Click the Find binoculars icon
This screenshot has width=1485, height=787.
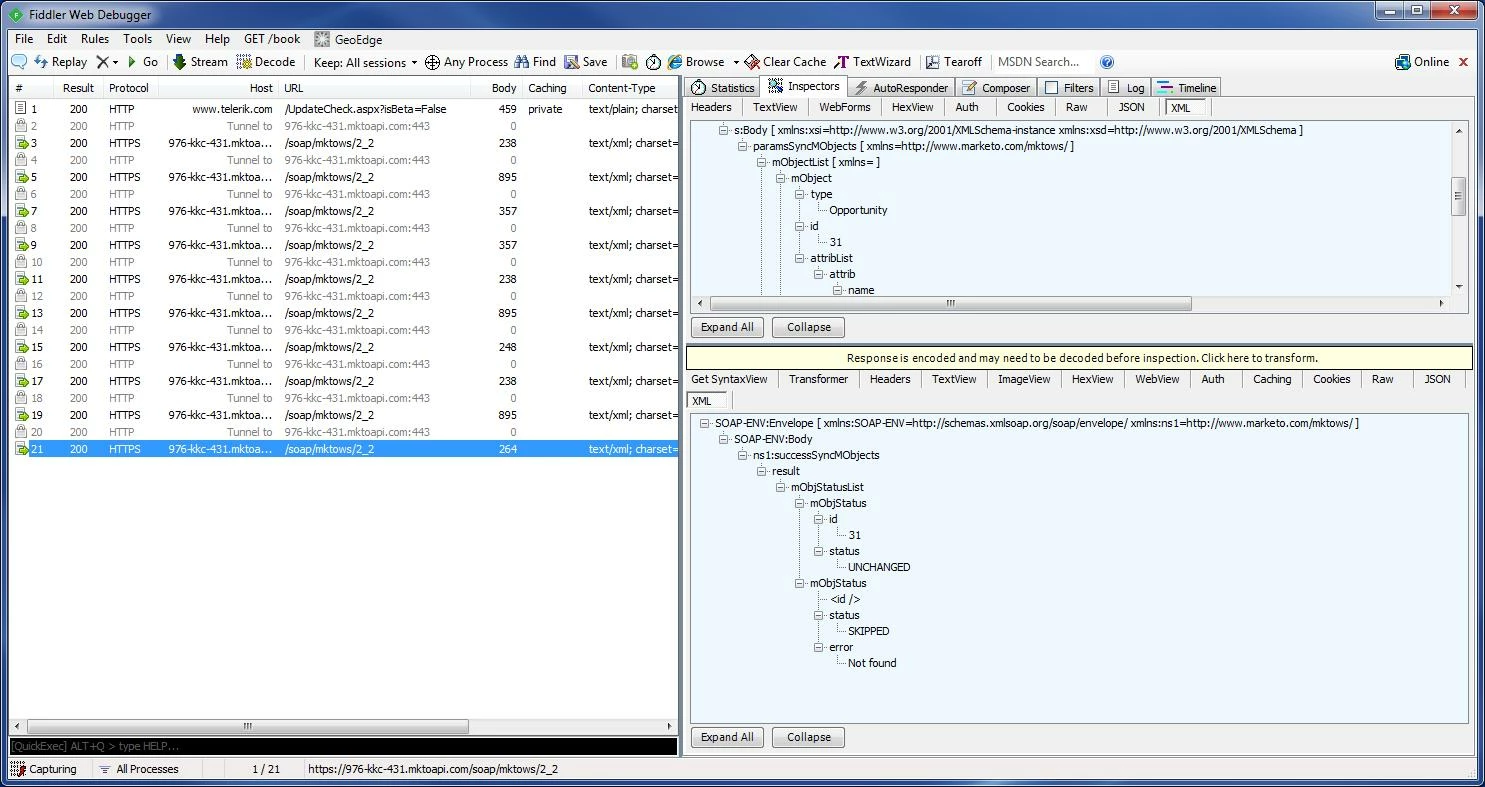click(521, 62)
